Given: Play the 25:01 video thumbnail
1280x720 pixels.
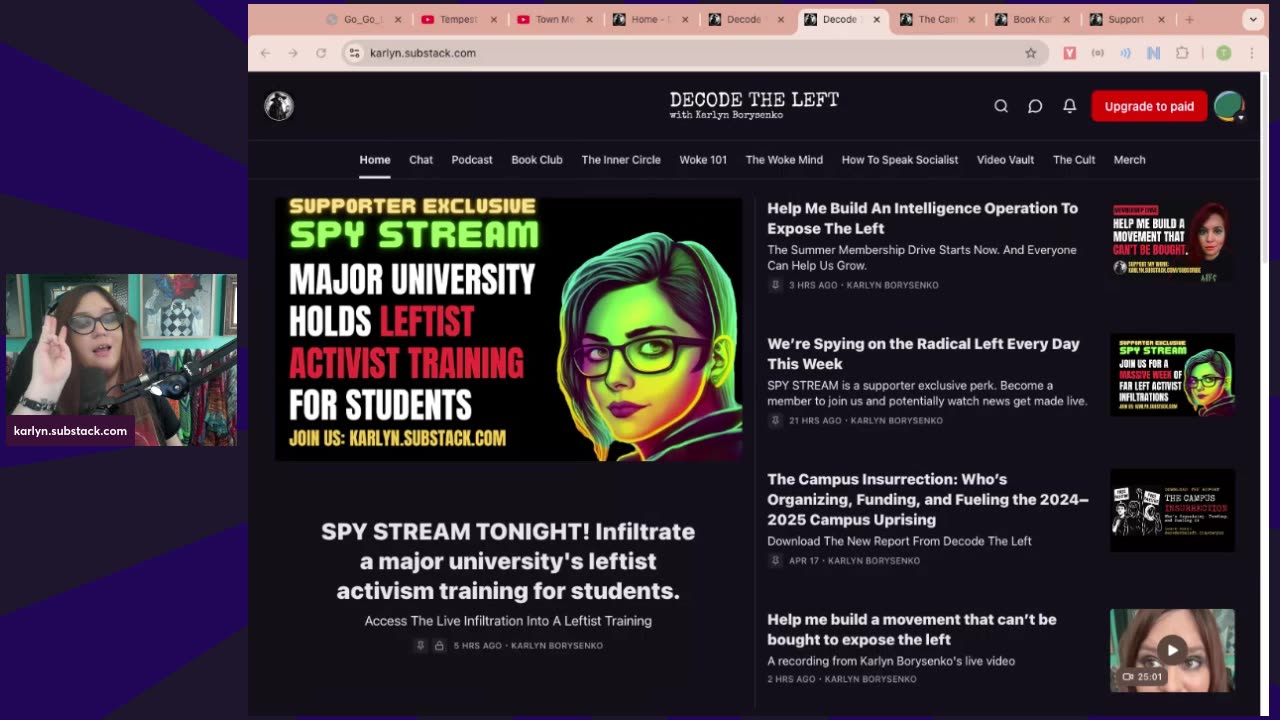Looking at the screenshot, I should 1172,650.
